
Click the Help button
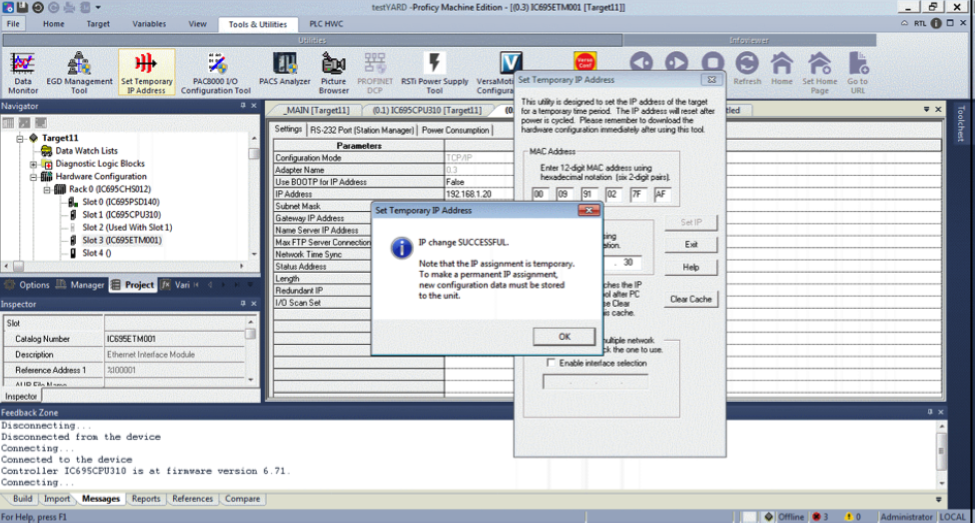(691, 267)
